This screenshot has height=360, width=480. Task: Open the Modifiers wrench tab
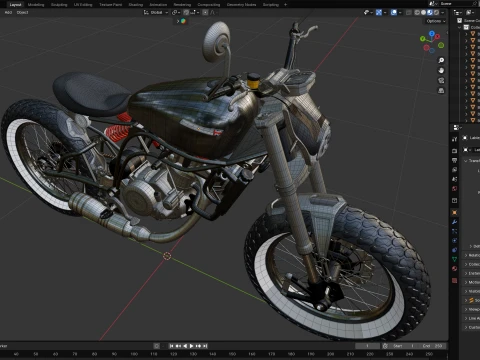tap(455, 222)
